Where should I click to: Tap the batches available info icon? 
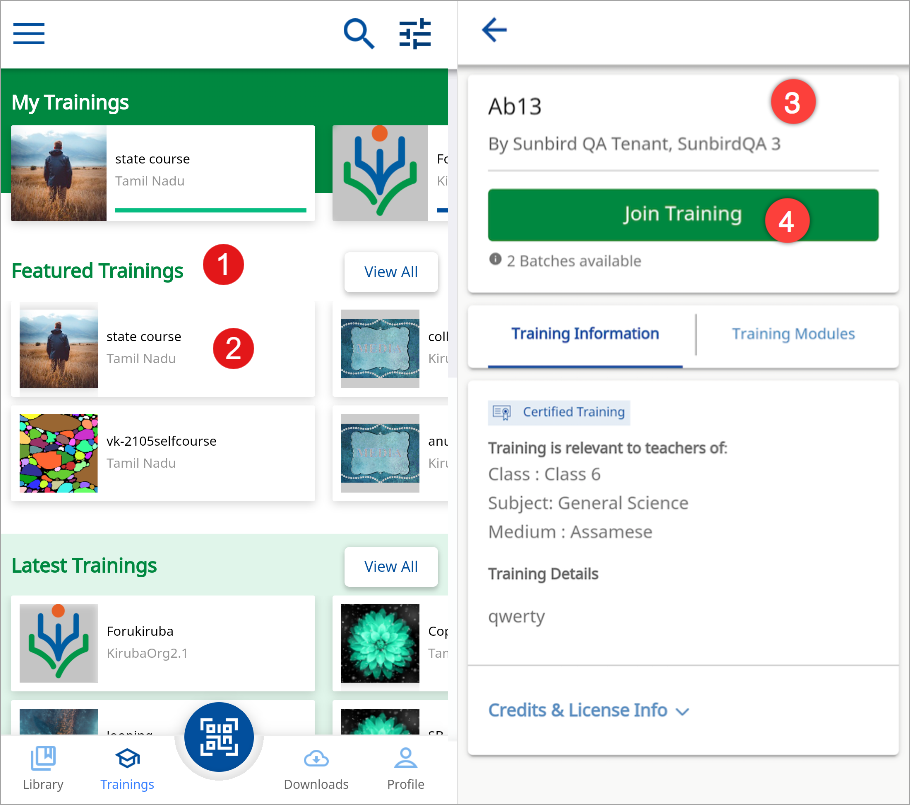tap(495, 259)
